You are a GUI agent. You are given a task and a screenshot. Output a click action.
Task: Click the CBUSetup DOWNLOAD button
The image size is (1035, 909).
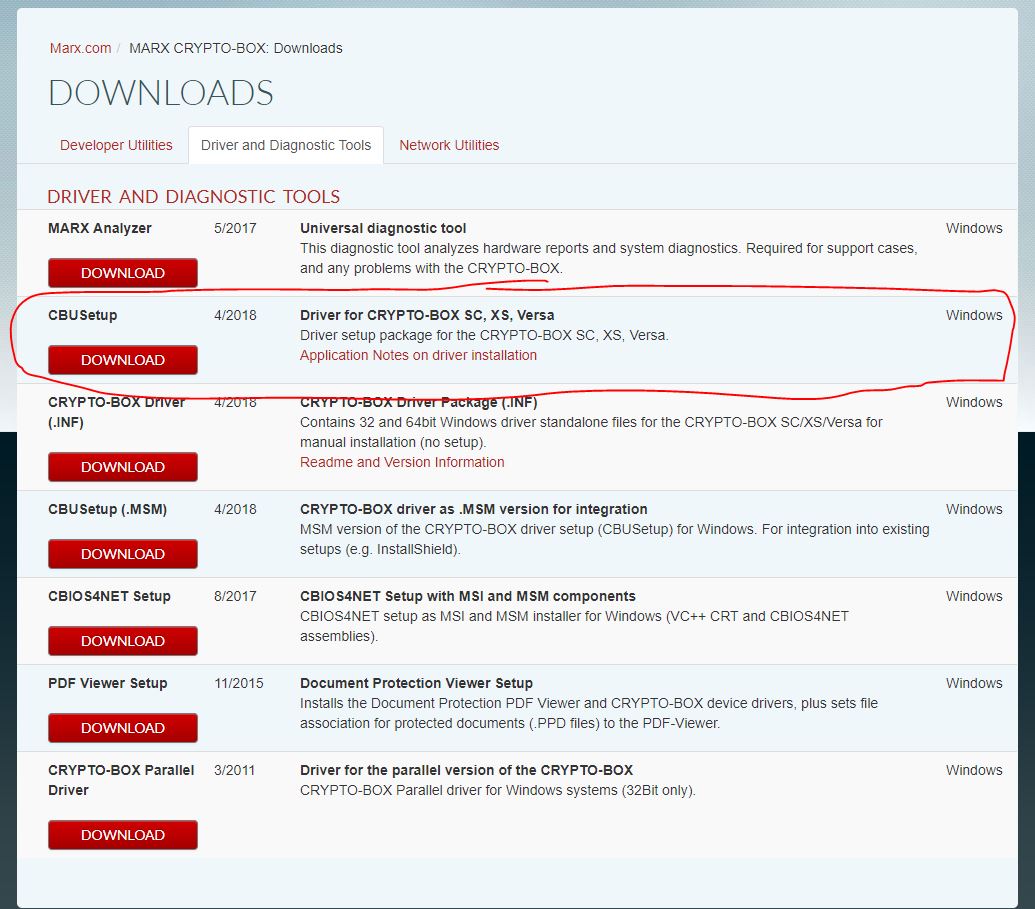click(123, 360)
